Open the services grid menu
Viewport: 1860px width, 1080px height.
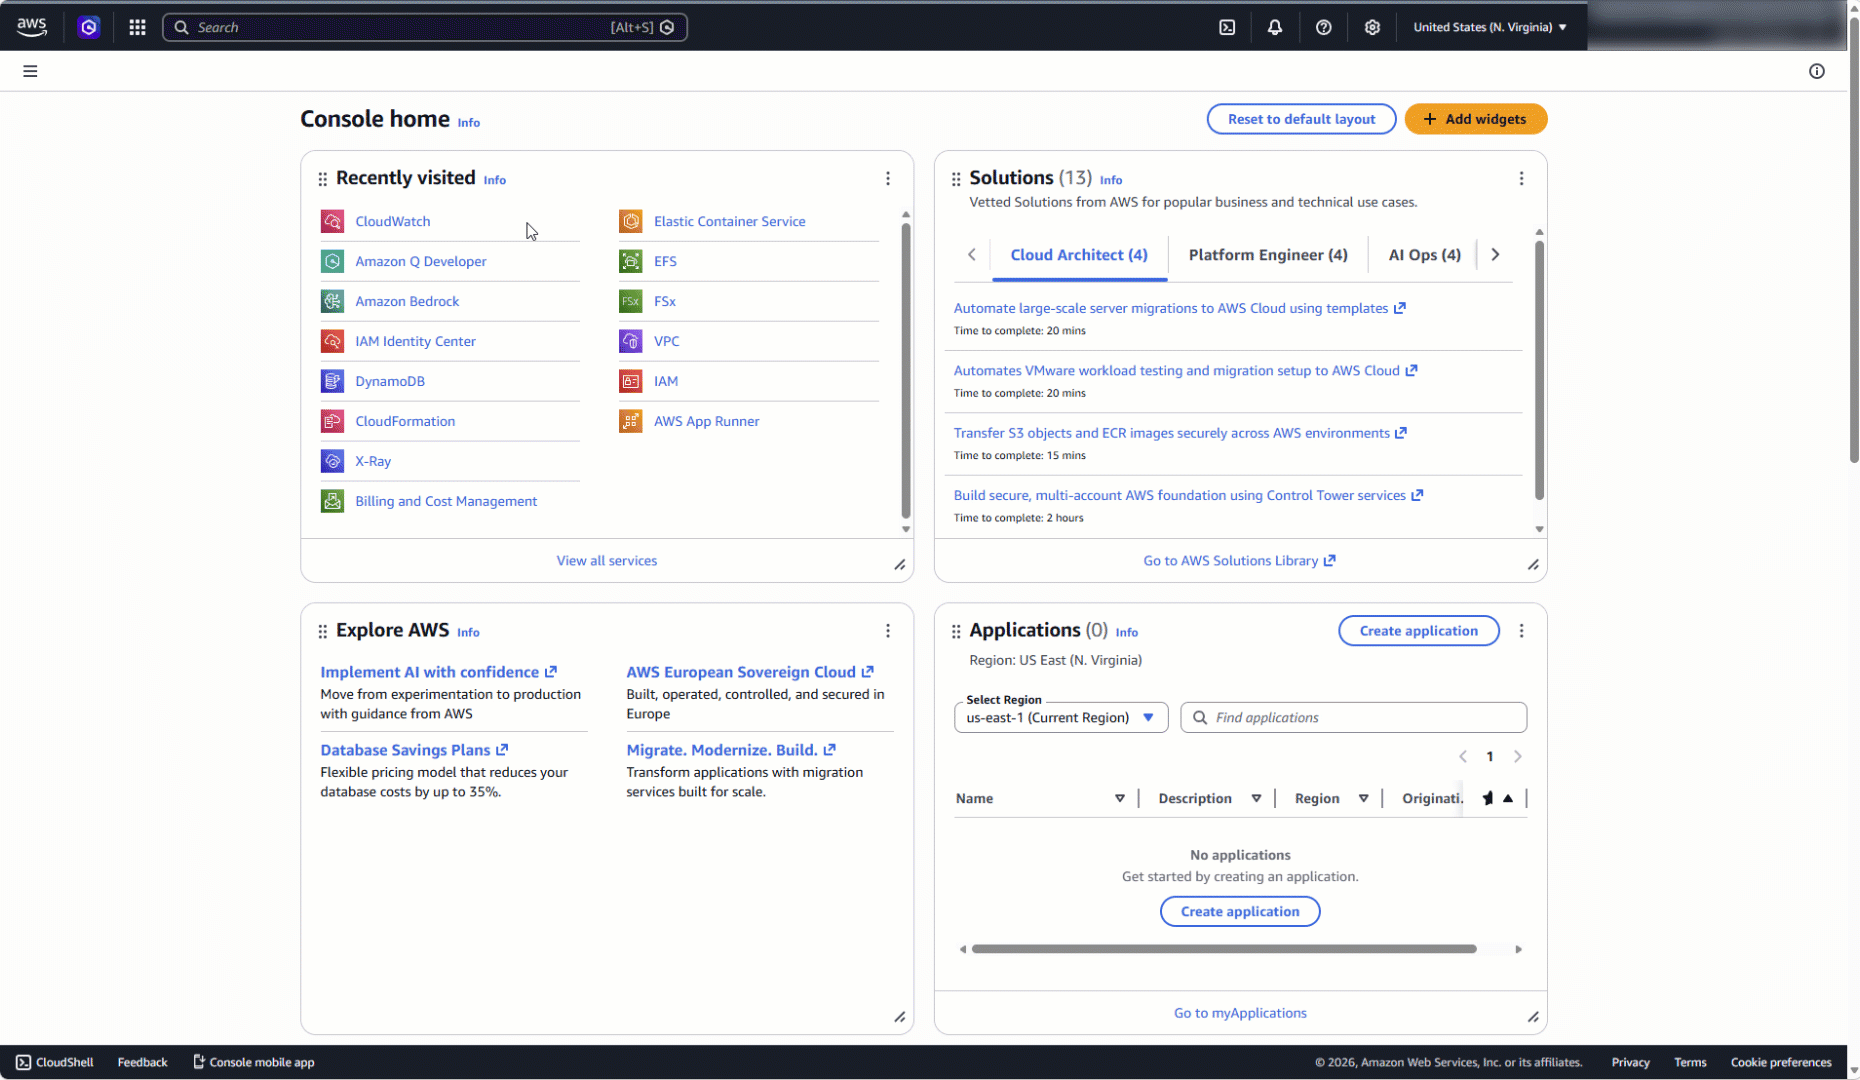137,27
